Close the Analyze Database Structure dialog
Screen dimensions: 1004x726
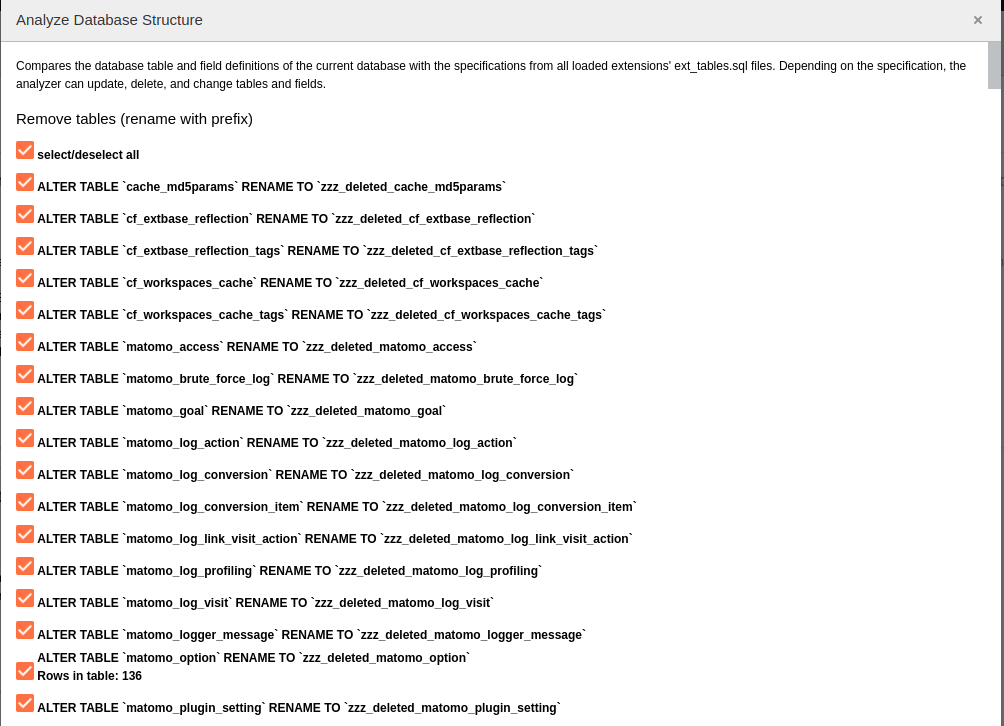(978, 20)
